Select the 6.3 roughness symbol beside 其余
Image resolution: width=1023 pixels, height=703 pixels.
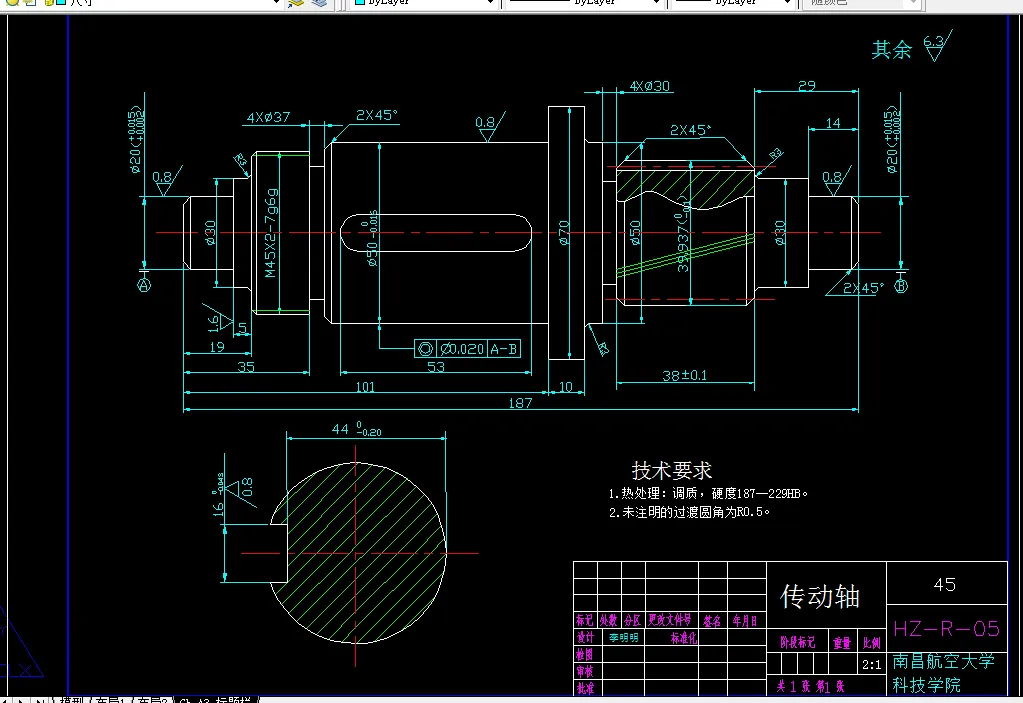click(937, 46)
